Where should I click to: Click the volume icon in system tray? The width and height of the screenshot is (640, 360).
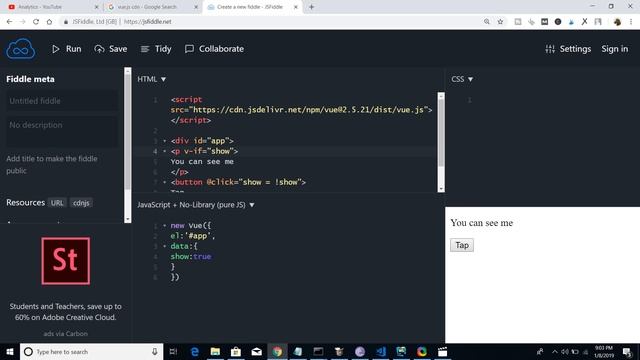coord(565,351)
